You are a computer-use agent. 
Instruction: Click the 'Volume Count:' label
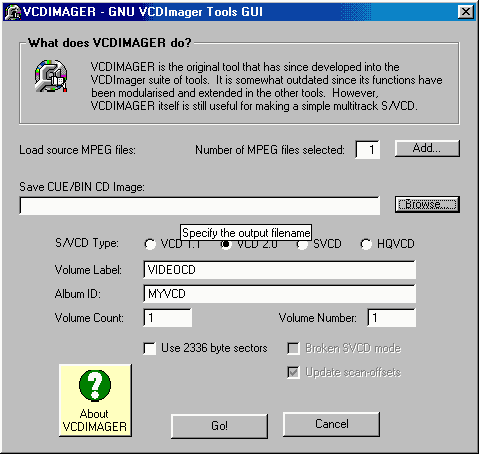click(89, 318)
